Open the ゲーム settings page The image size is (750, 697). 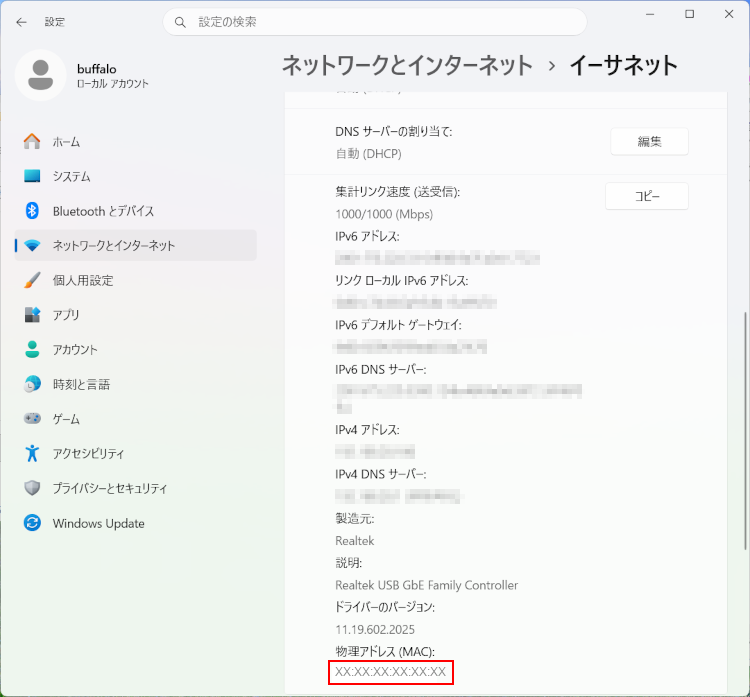pos(136,419)
